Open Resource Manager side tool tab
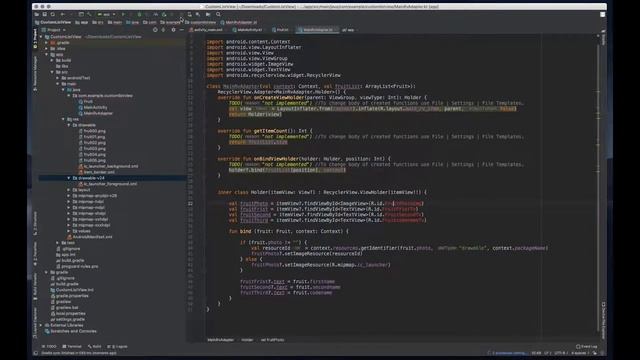Screen dimensions: 640x360 35,73
